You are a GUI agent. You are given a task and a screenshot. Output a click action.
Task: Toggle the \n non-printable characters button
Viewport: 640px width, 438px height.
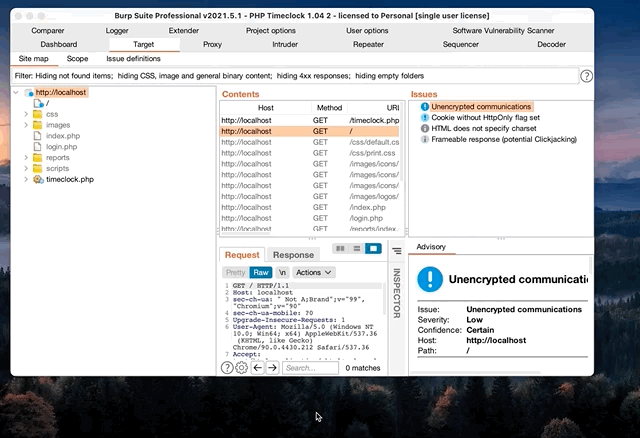coord(282,272)
